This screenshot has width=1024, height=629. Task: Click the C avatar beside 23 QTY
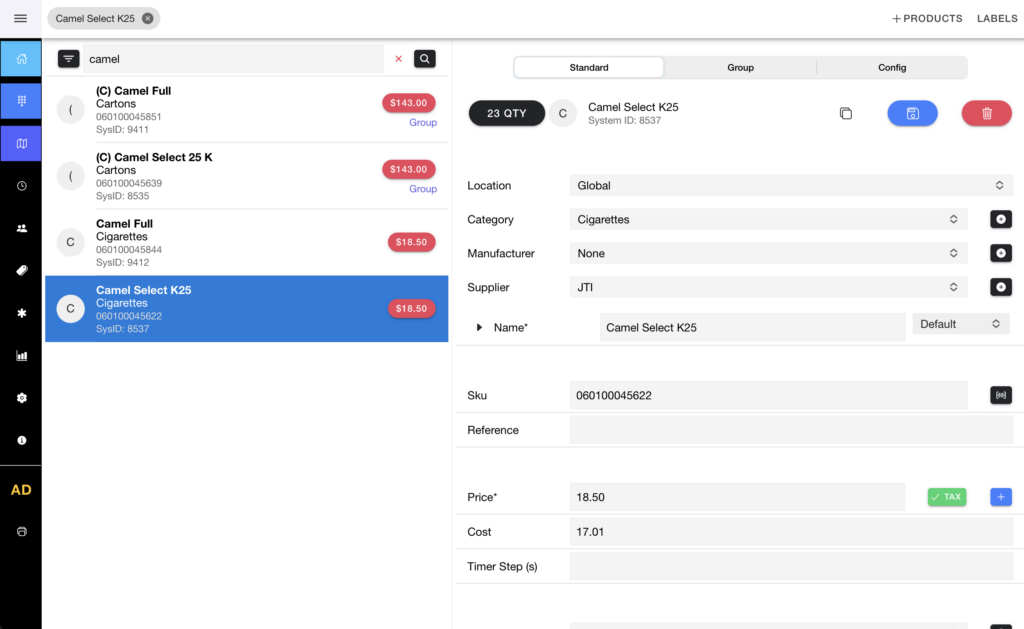(562, 114)
